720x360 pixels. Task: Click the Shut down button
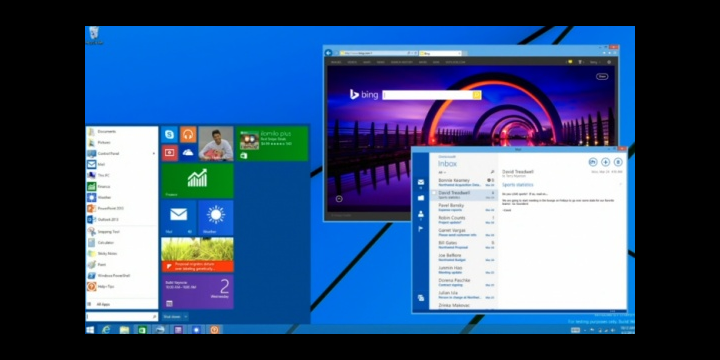pyautogui.click(x=172, y=317)
